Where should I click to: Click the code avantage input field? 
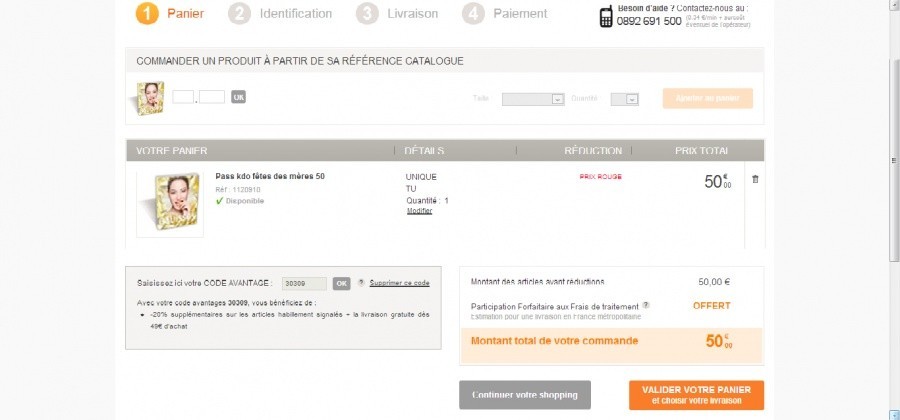(x=304, y=283)
